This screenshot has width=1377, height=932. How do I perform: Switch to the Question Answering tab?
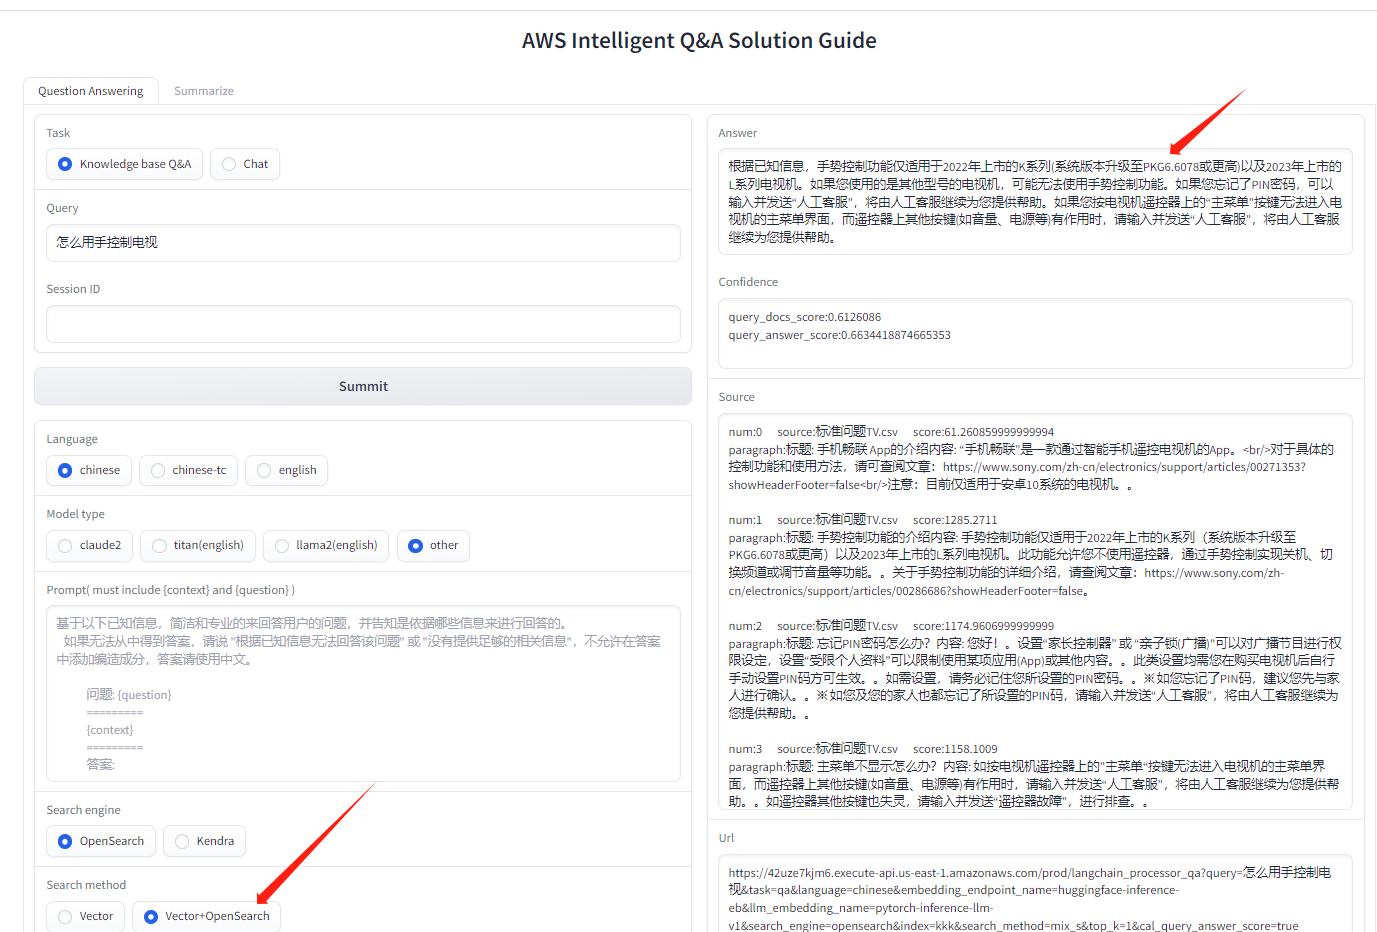pyautogui.click(x=91, y=91)
